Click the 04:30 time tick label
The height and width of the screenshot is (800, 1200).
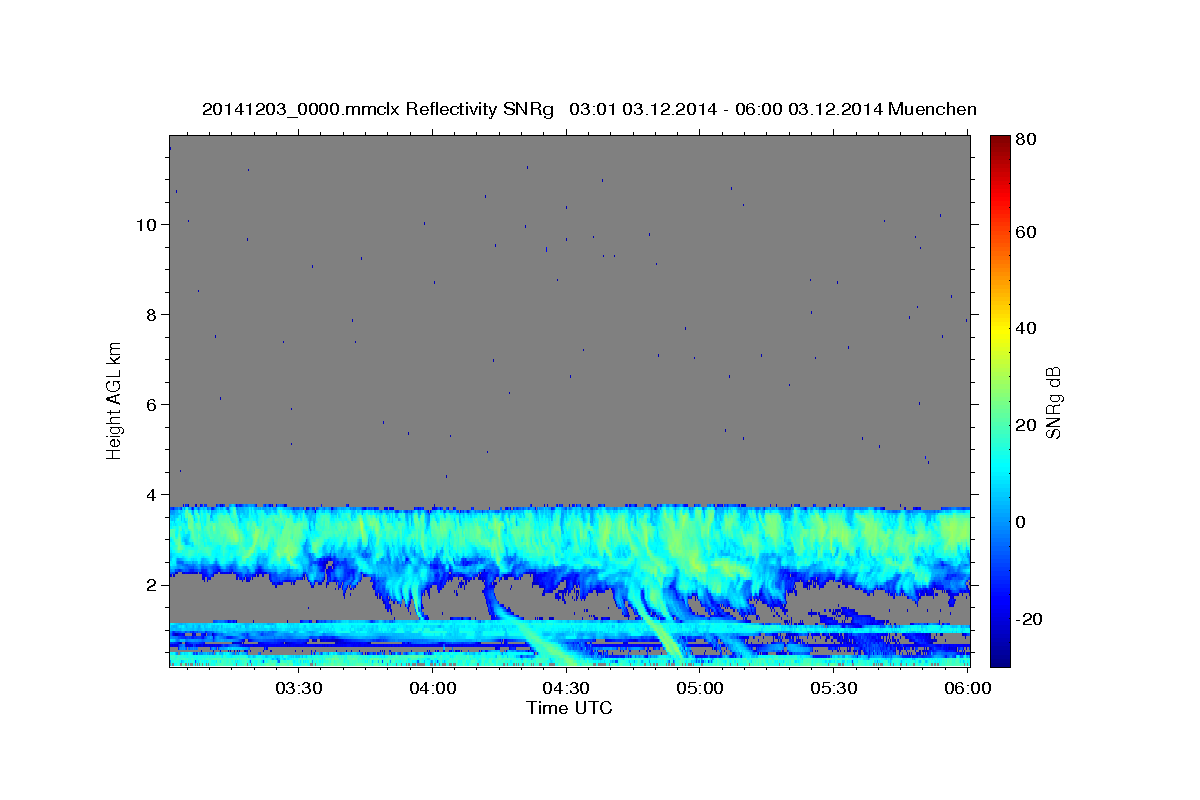566,688
